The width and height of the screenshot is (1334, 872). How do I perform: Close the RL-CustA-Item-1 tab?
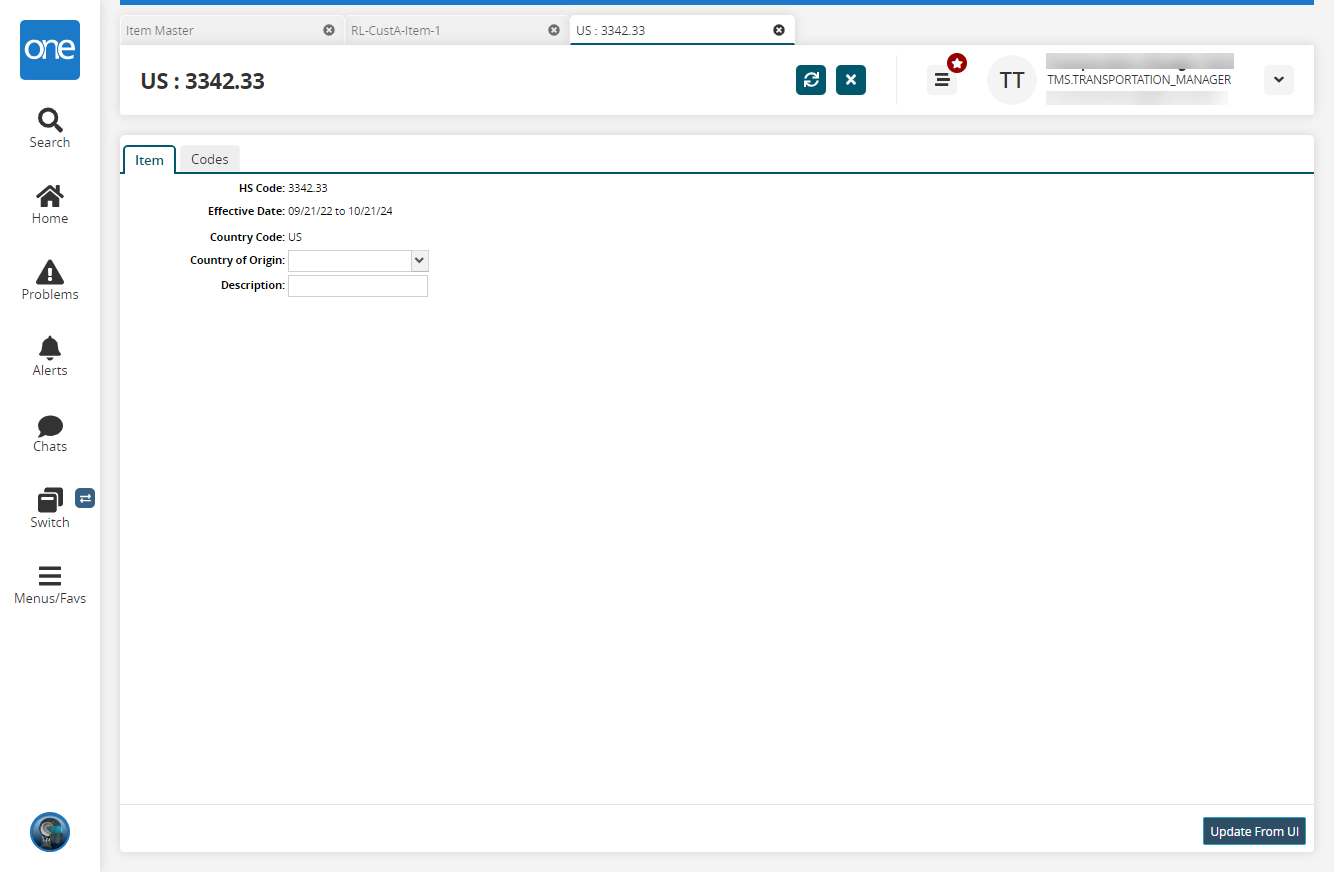(554, 30)
